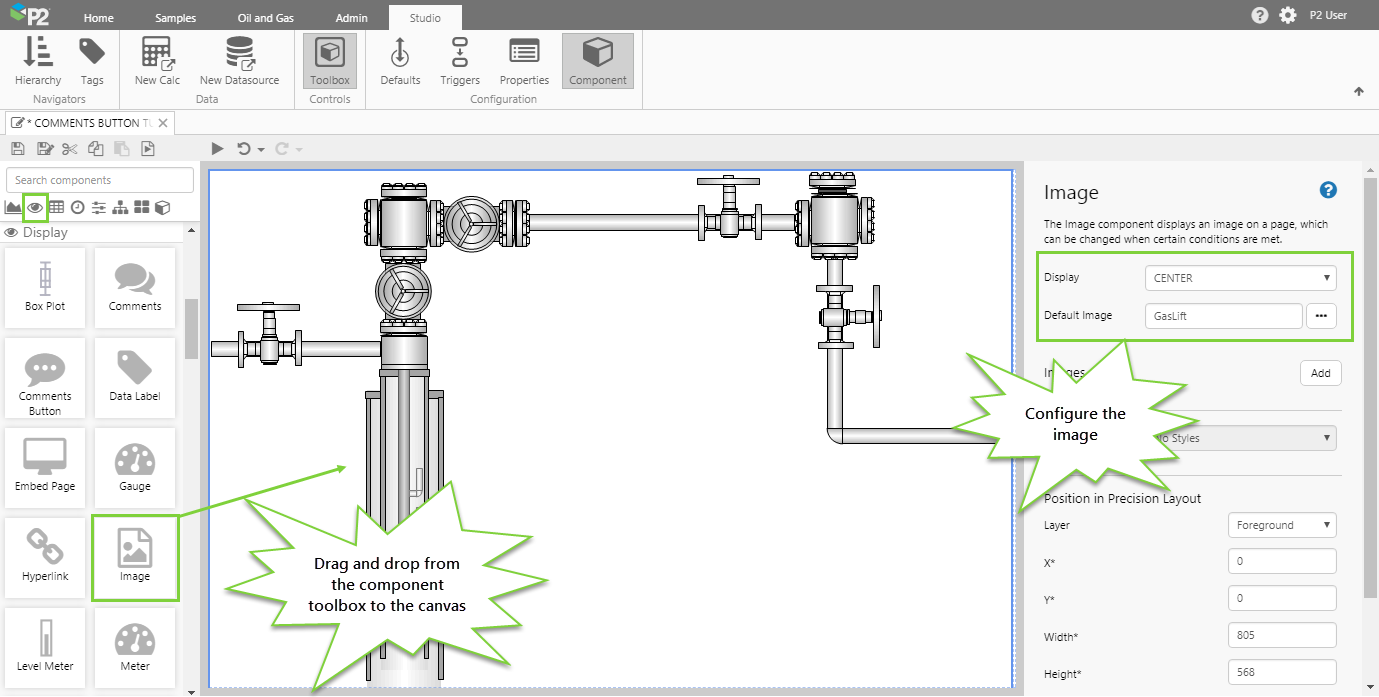
Task: Select the Gauge component
Action: point(135,468)
